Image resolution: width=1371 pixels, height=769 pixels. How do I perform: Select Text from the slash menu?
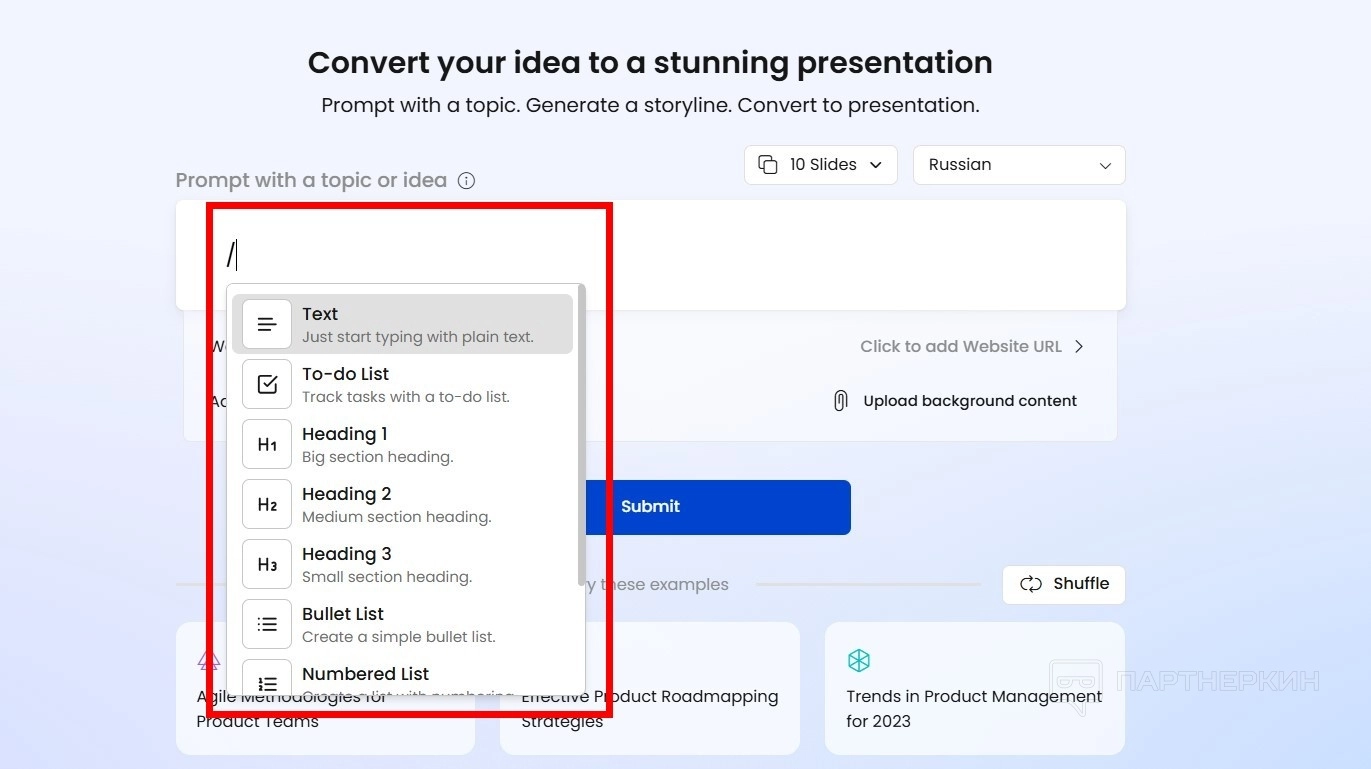click(403, 324)
